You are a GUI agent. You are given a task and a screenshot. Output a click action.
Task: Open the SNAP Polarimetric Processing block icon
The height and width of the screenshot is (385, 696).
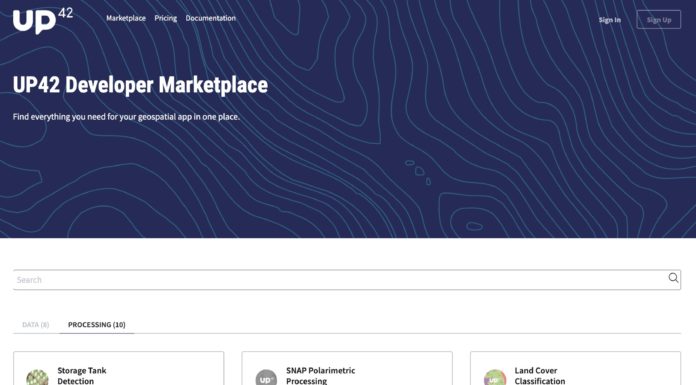[266, 377]
